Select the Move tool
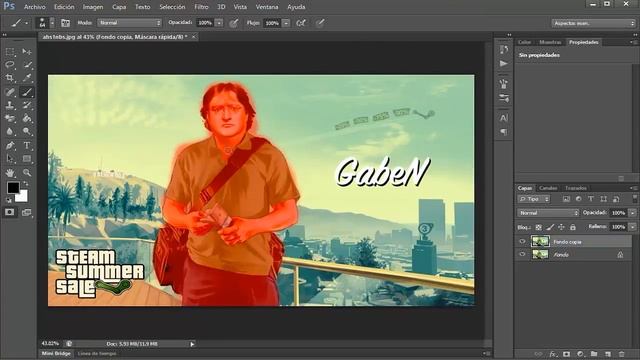The image size is (640, 360). [x=27, y=52]
